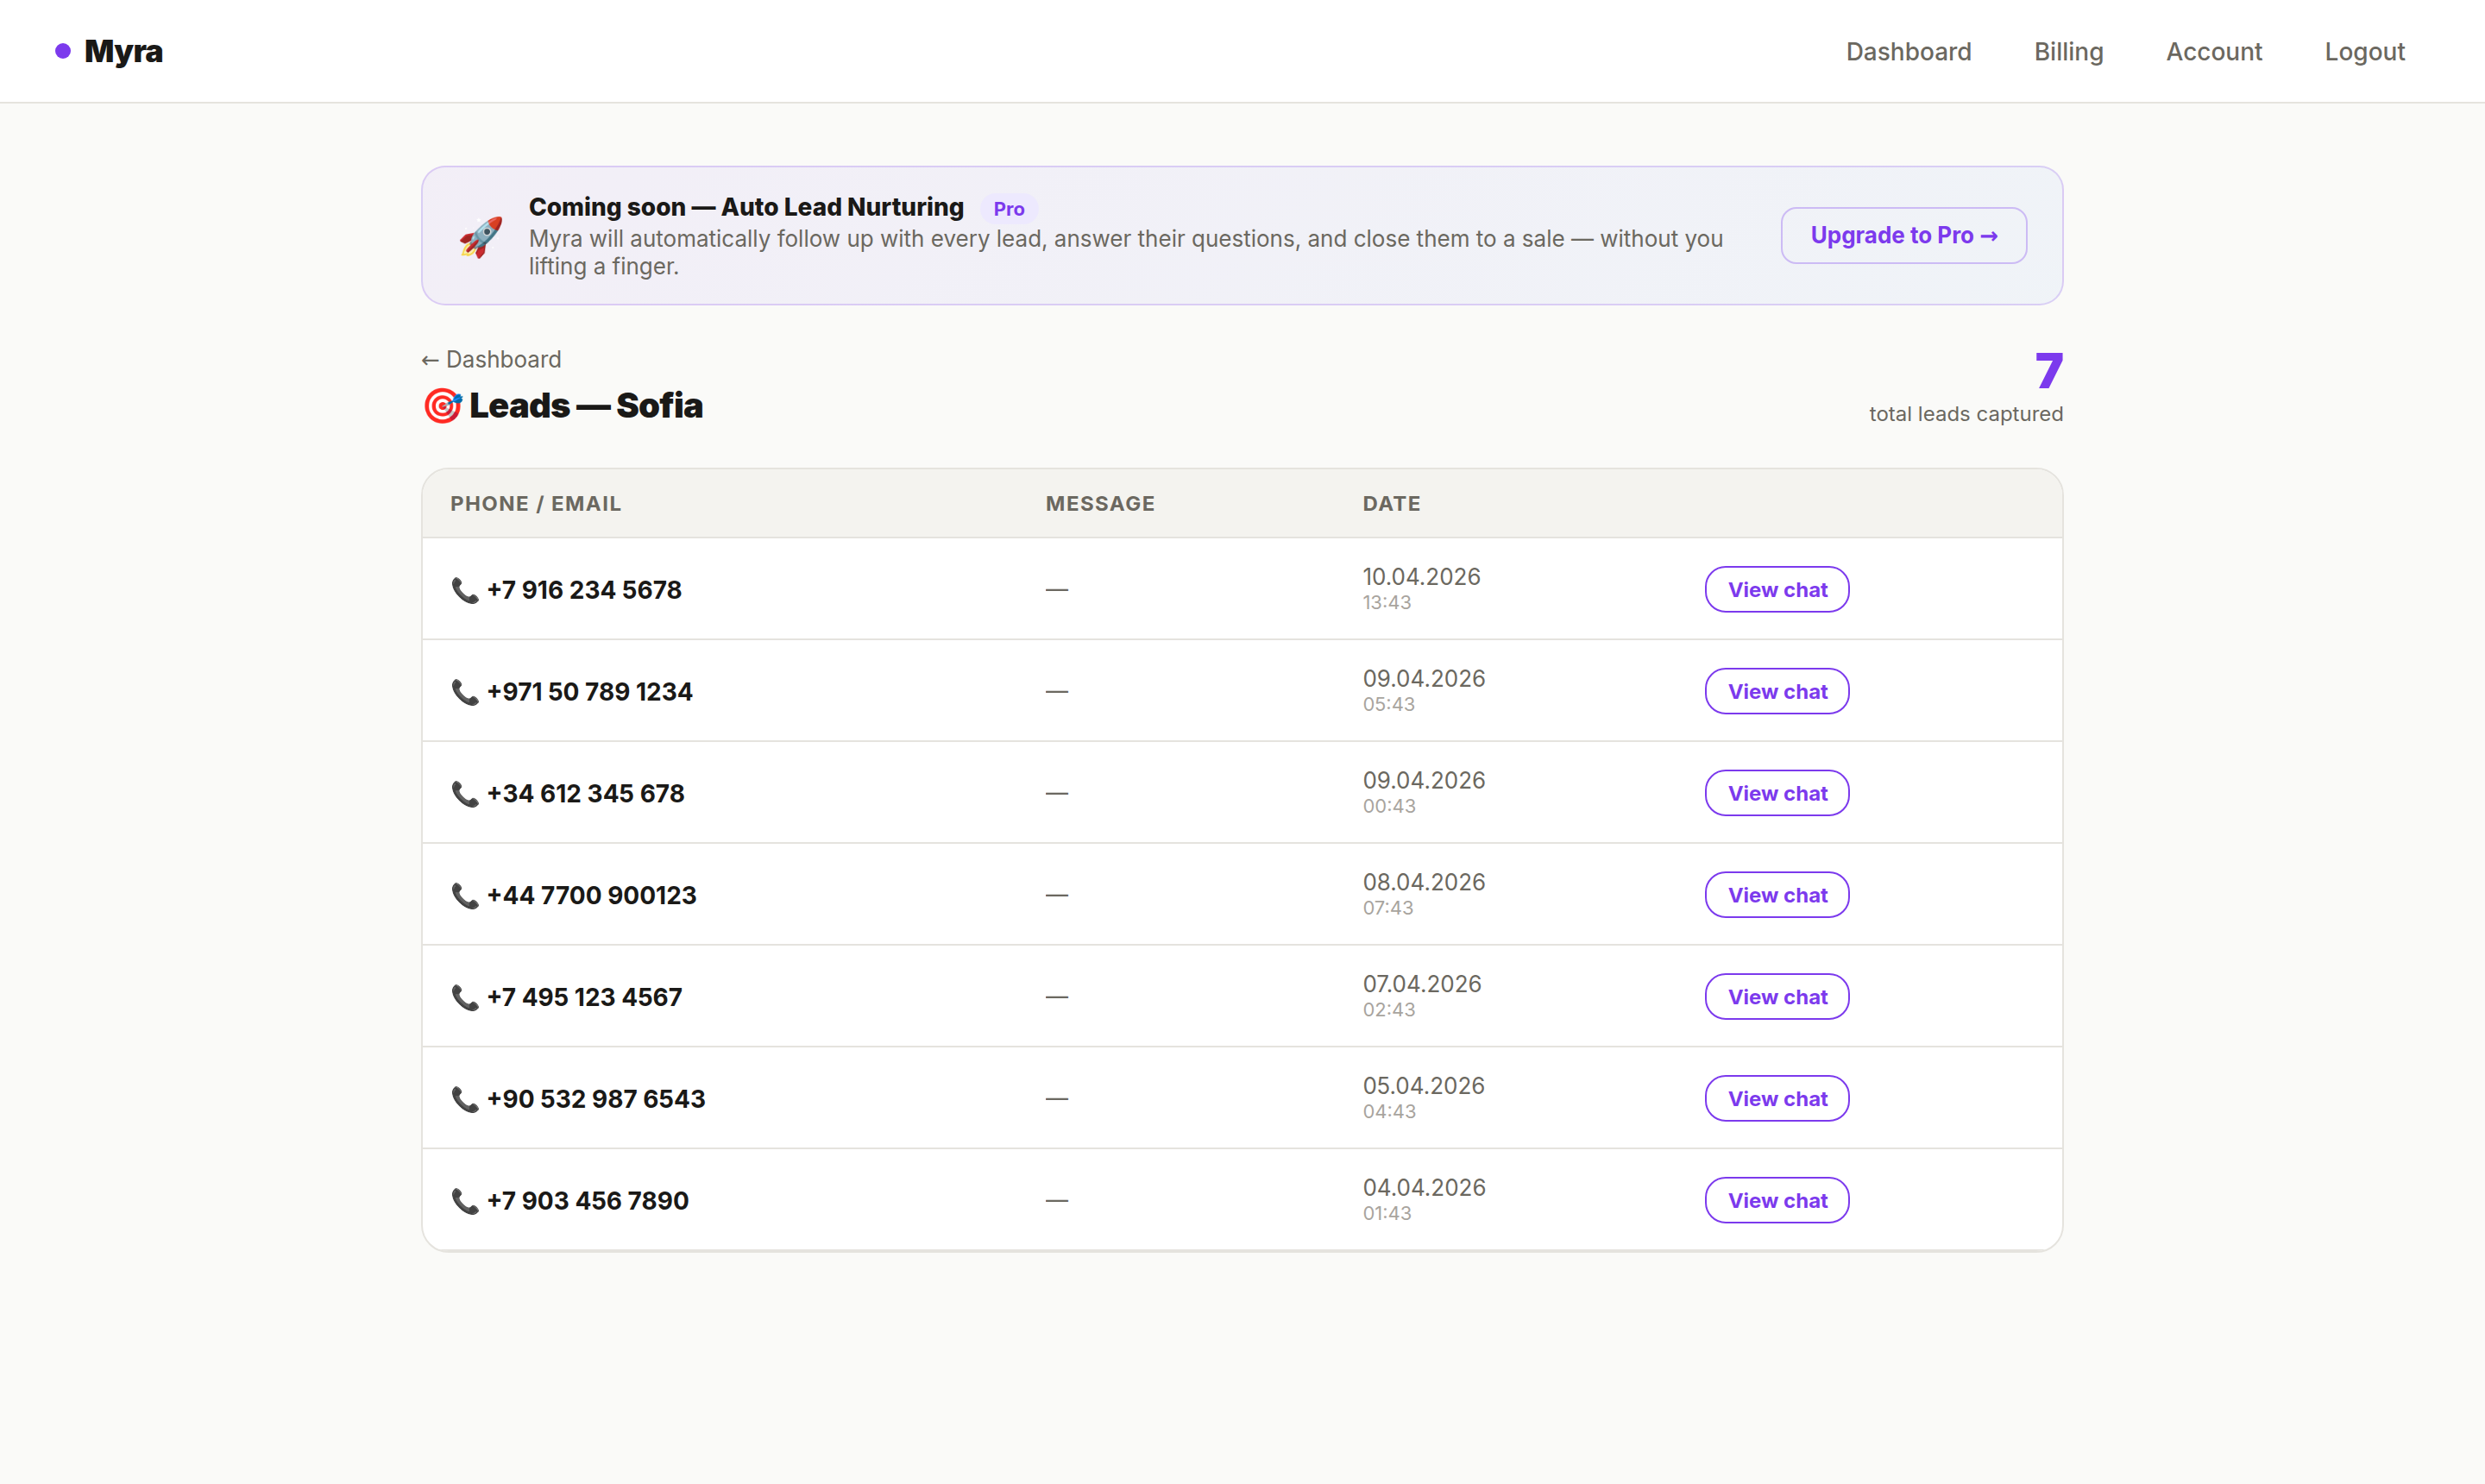Click the rocket icon in banner
The width and height of the screenshot is (2485, 1484).
pos(480,237)
